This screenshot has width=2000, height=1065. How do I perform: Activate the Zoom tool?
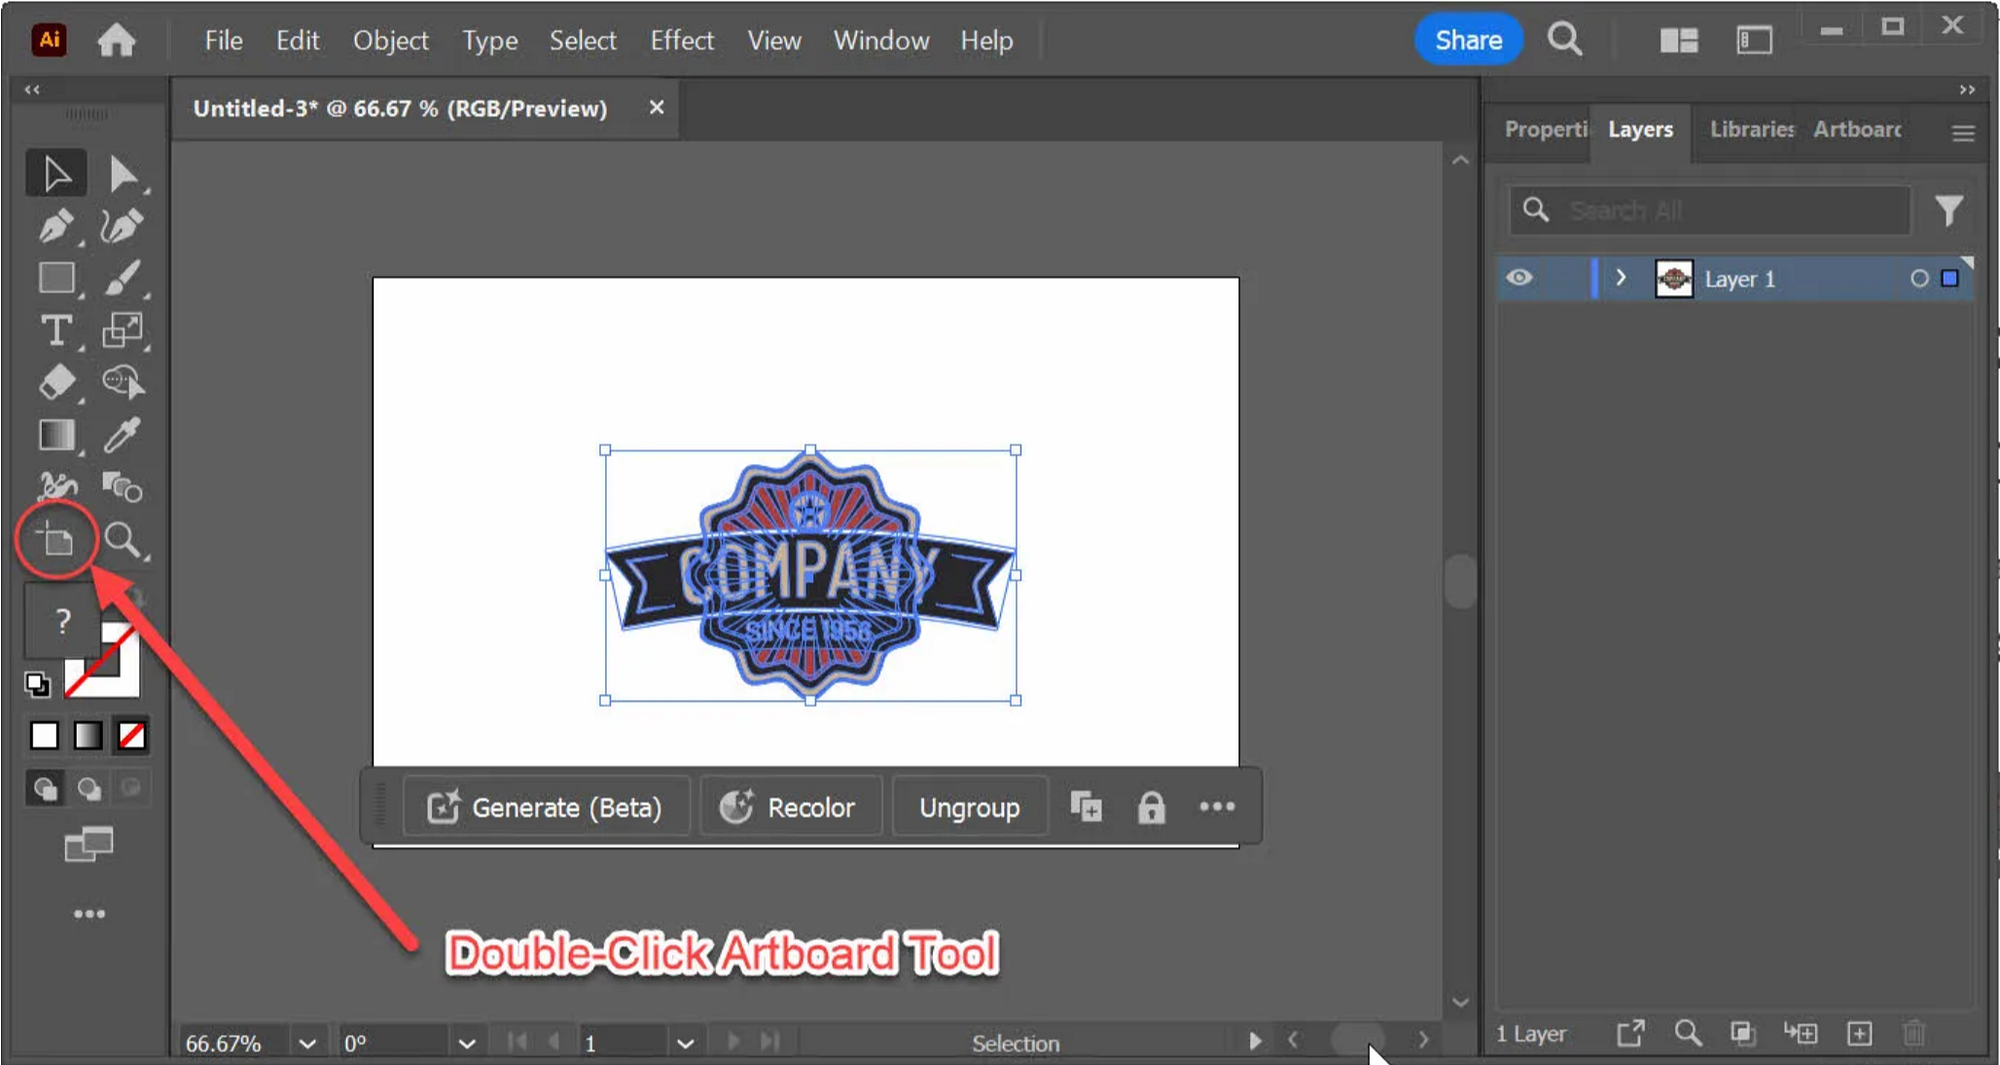tap(122, 541)
